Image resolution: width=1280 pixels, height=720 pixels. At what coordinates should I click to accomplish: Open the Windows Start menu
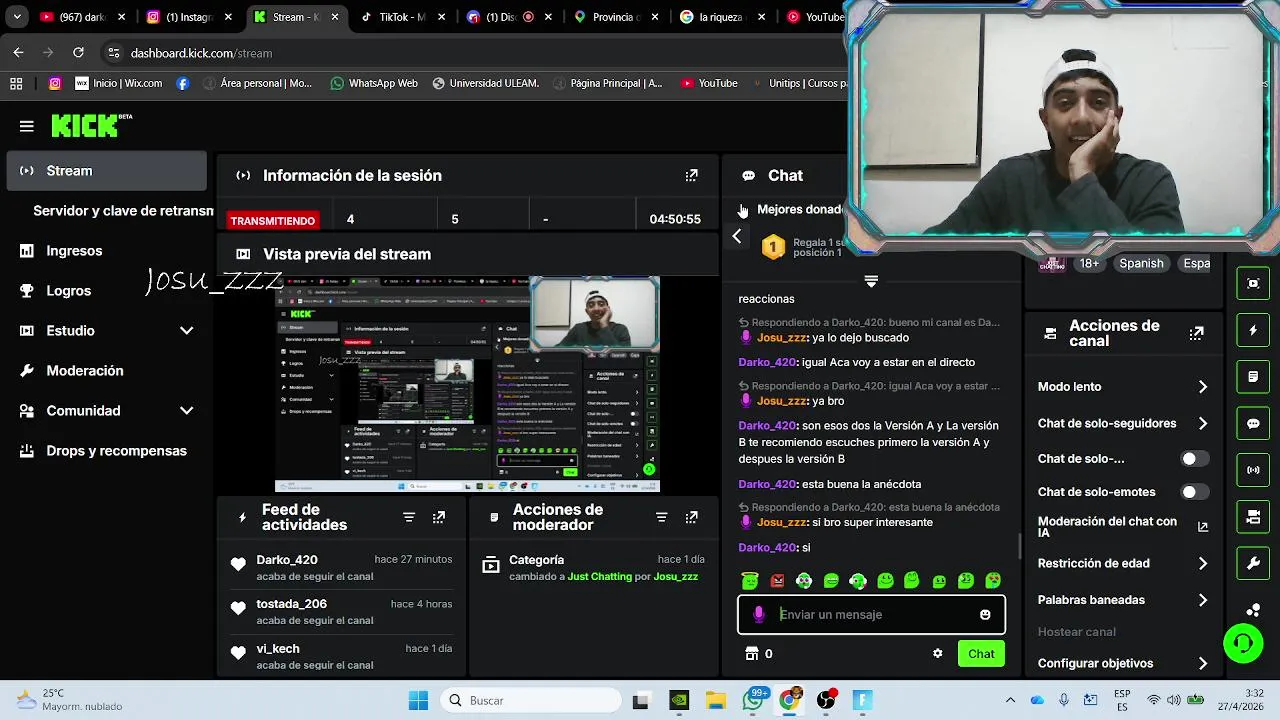pyautogui.click(x=418, y=700)
